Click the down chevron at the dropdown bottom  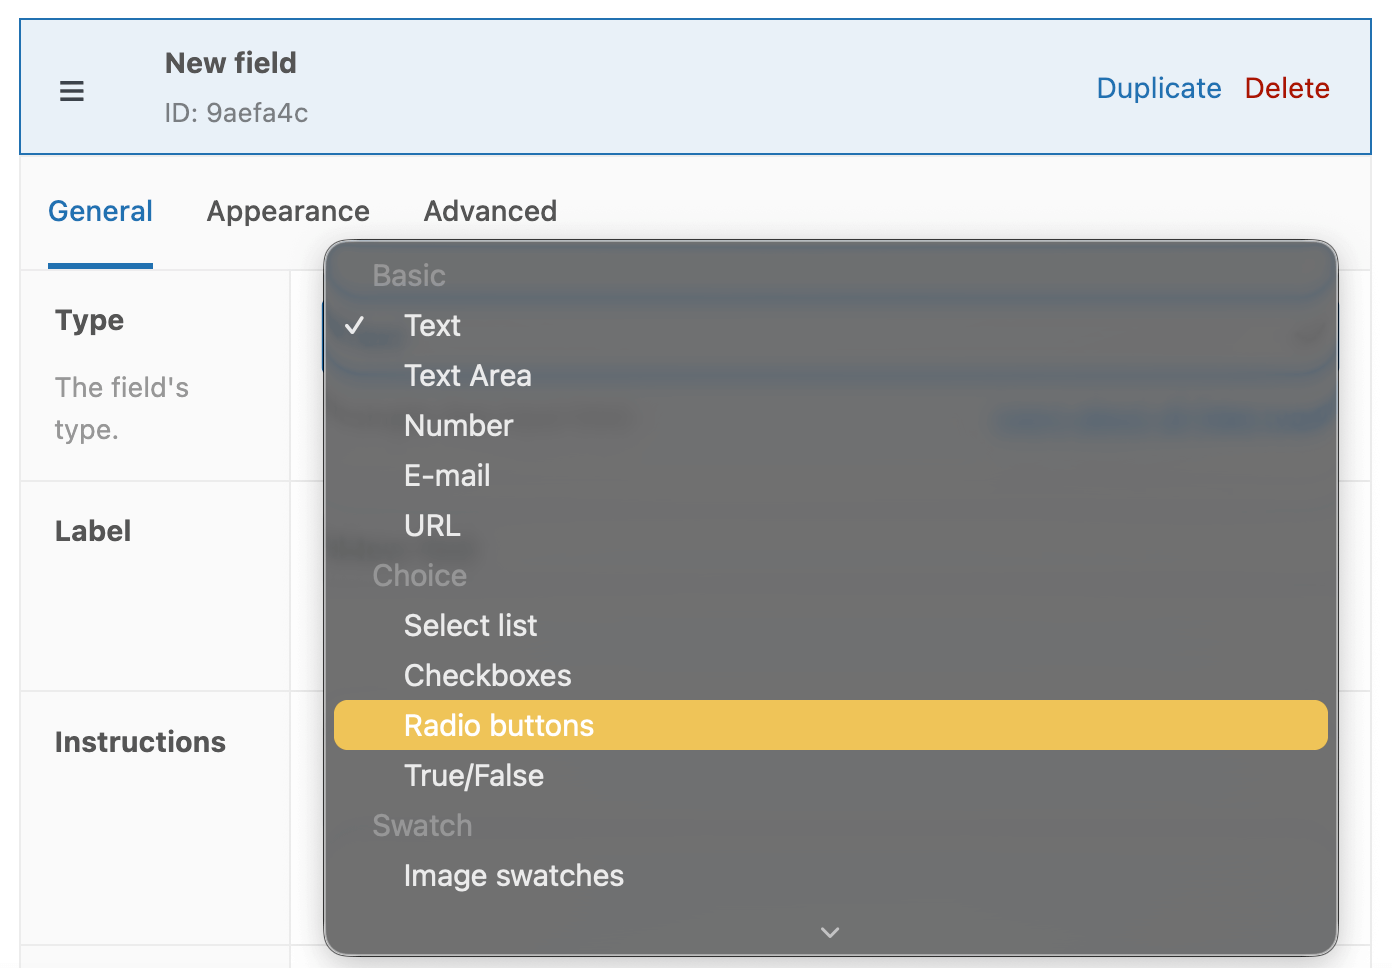829,931
